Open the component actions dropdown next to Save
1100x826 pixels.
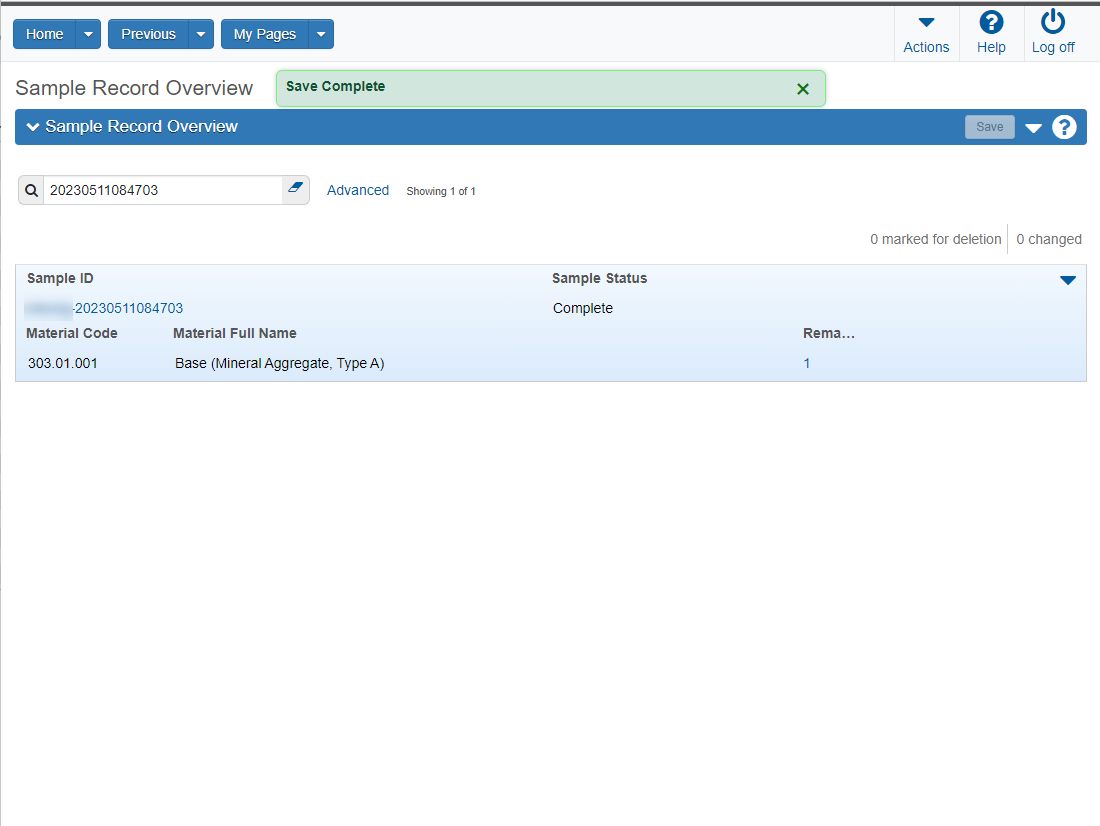click(1033, 128)
